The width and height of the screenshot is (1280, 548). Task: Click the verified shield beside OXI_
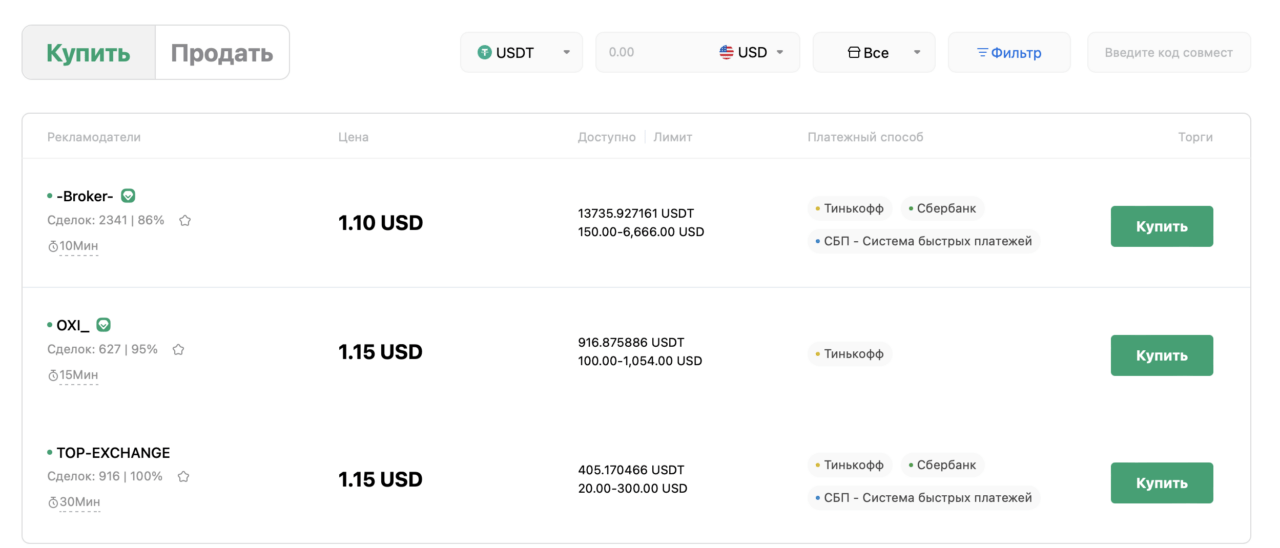103,325
